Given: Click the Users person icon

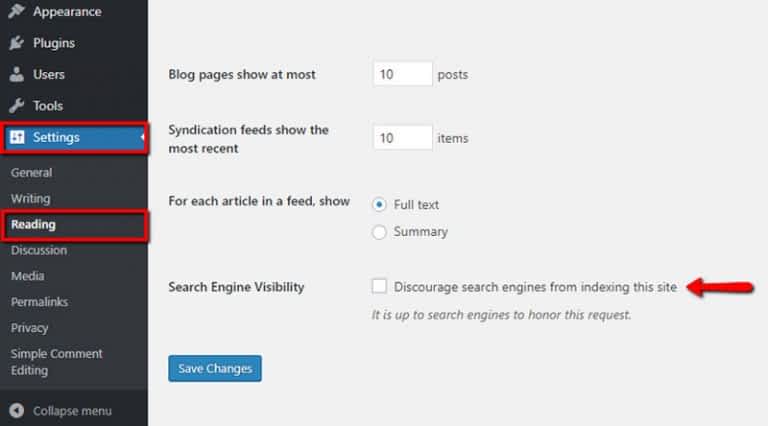Looking at the screenshot, I should 16,74.
